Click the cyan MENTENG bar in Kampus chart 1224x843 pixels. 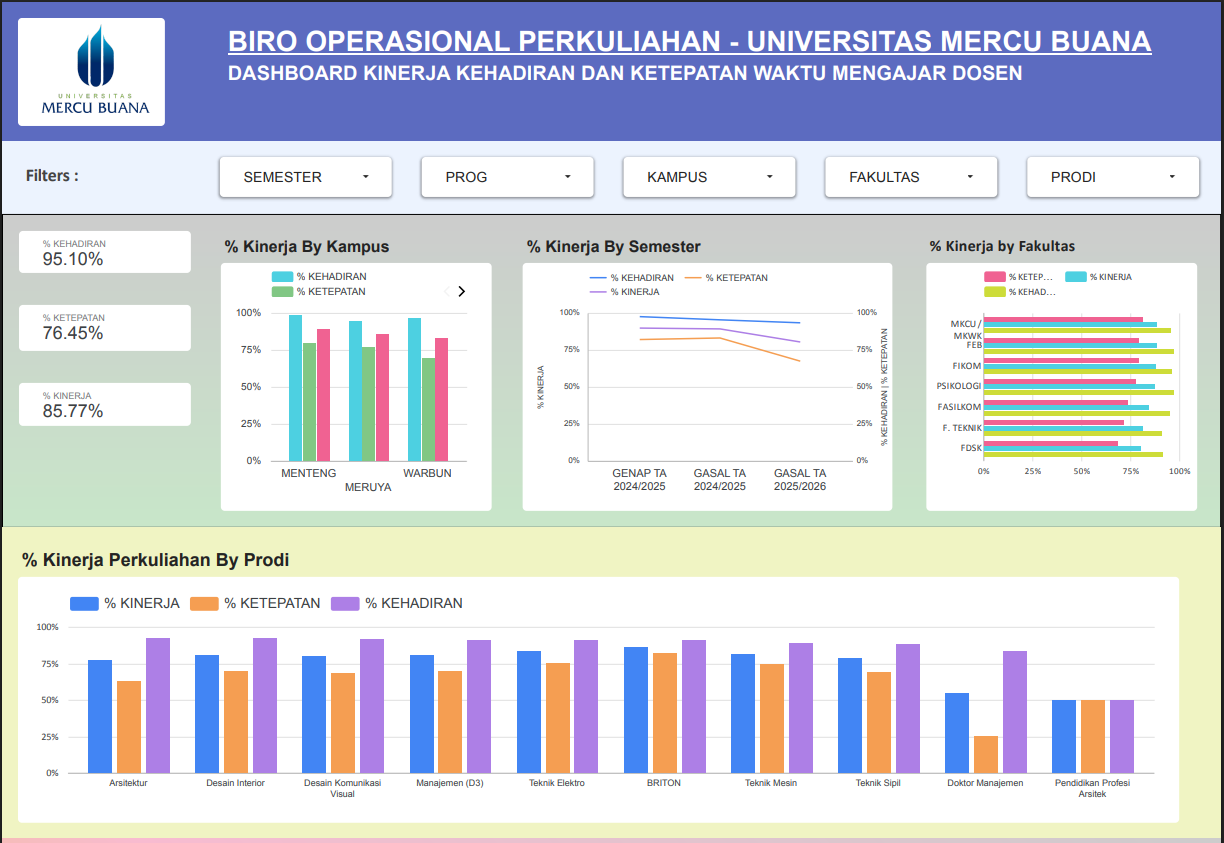click(295, 388)
